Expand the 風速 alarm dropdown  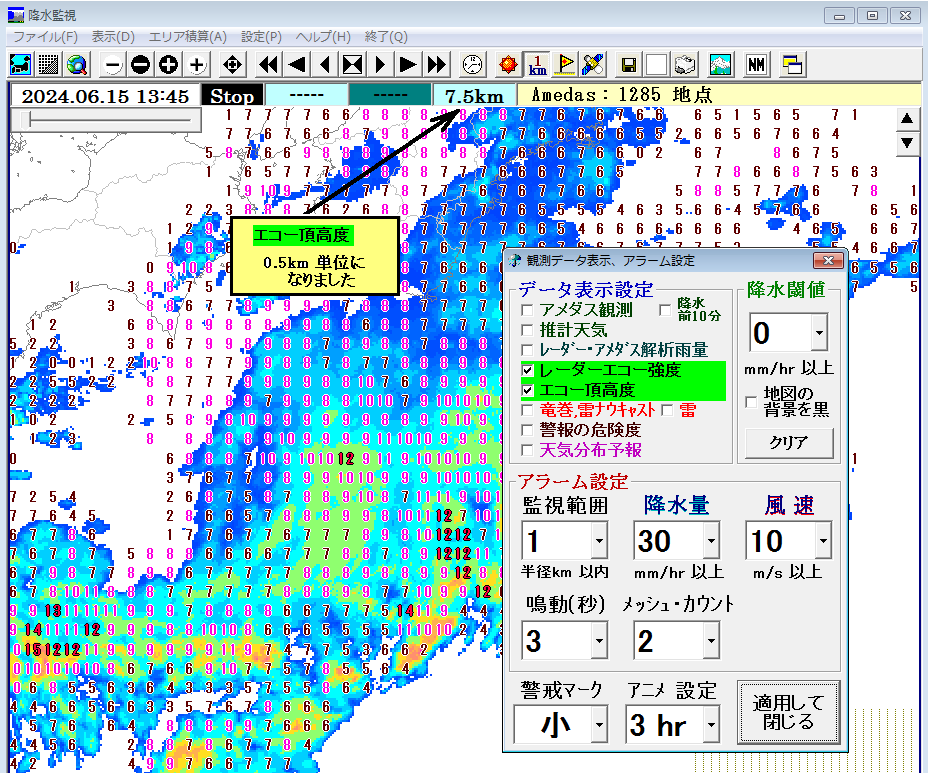[x=823, y=540]
